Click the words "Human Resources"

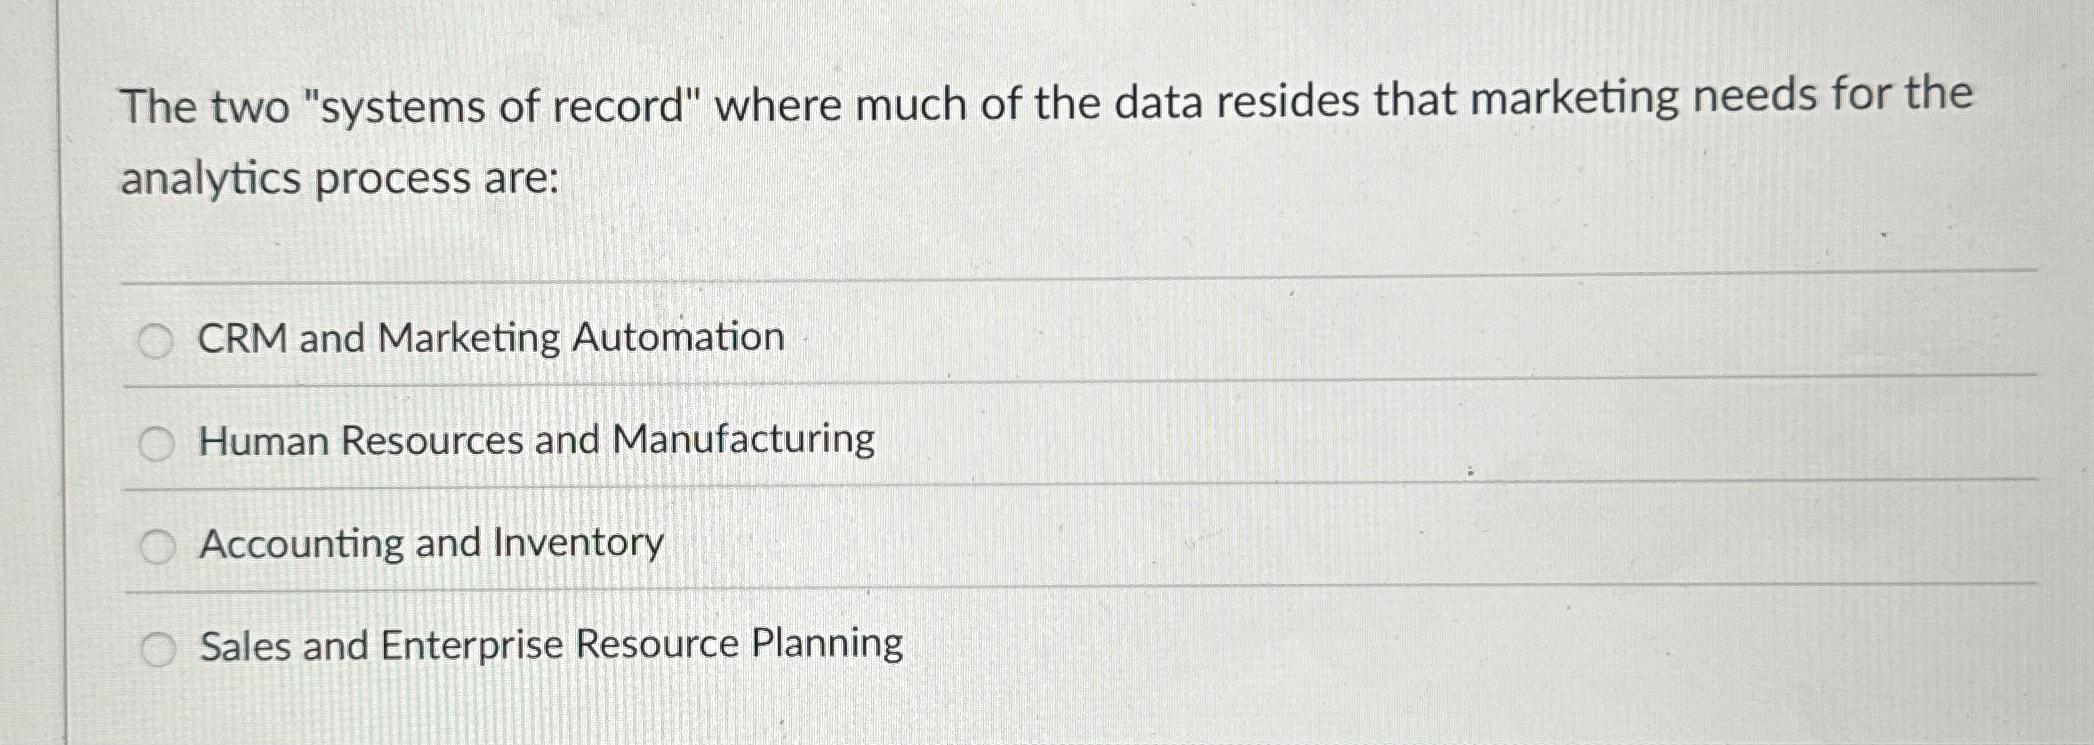361,441
